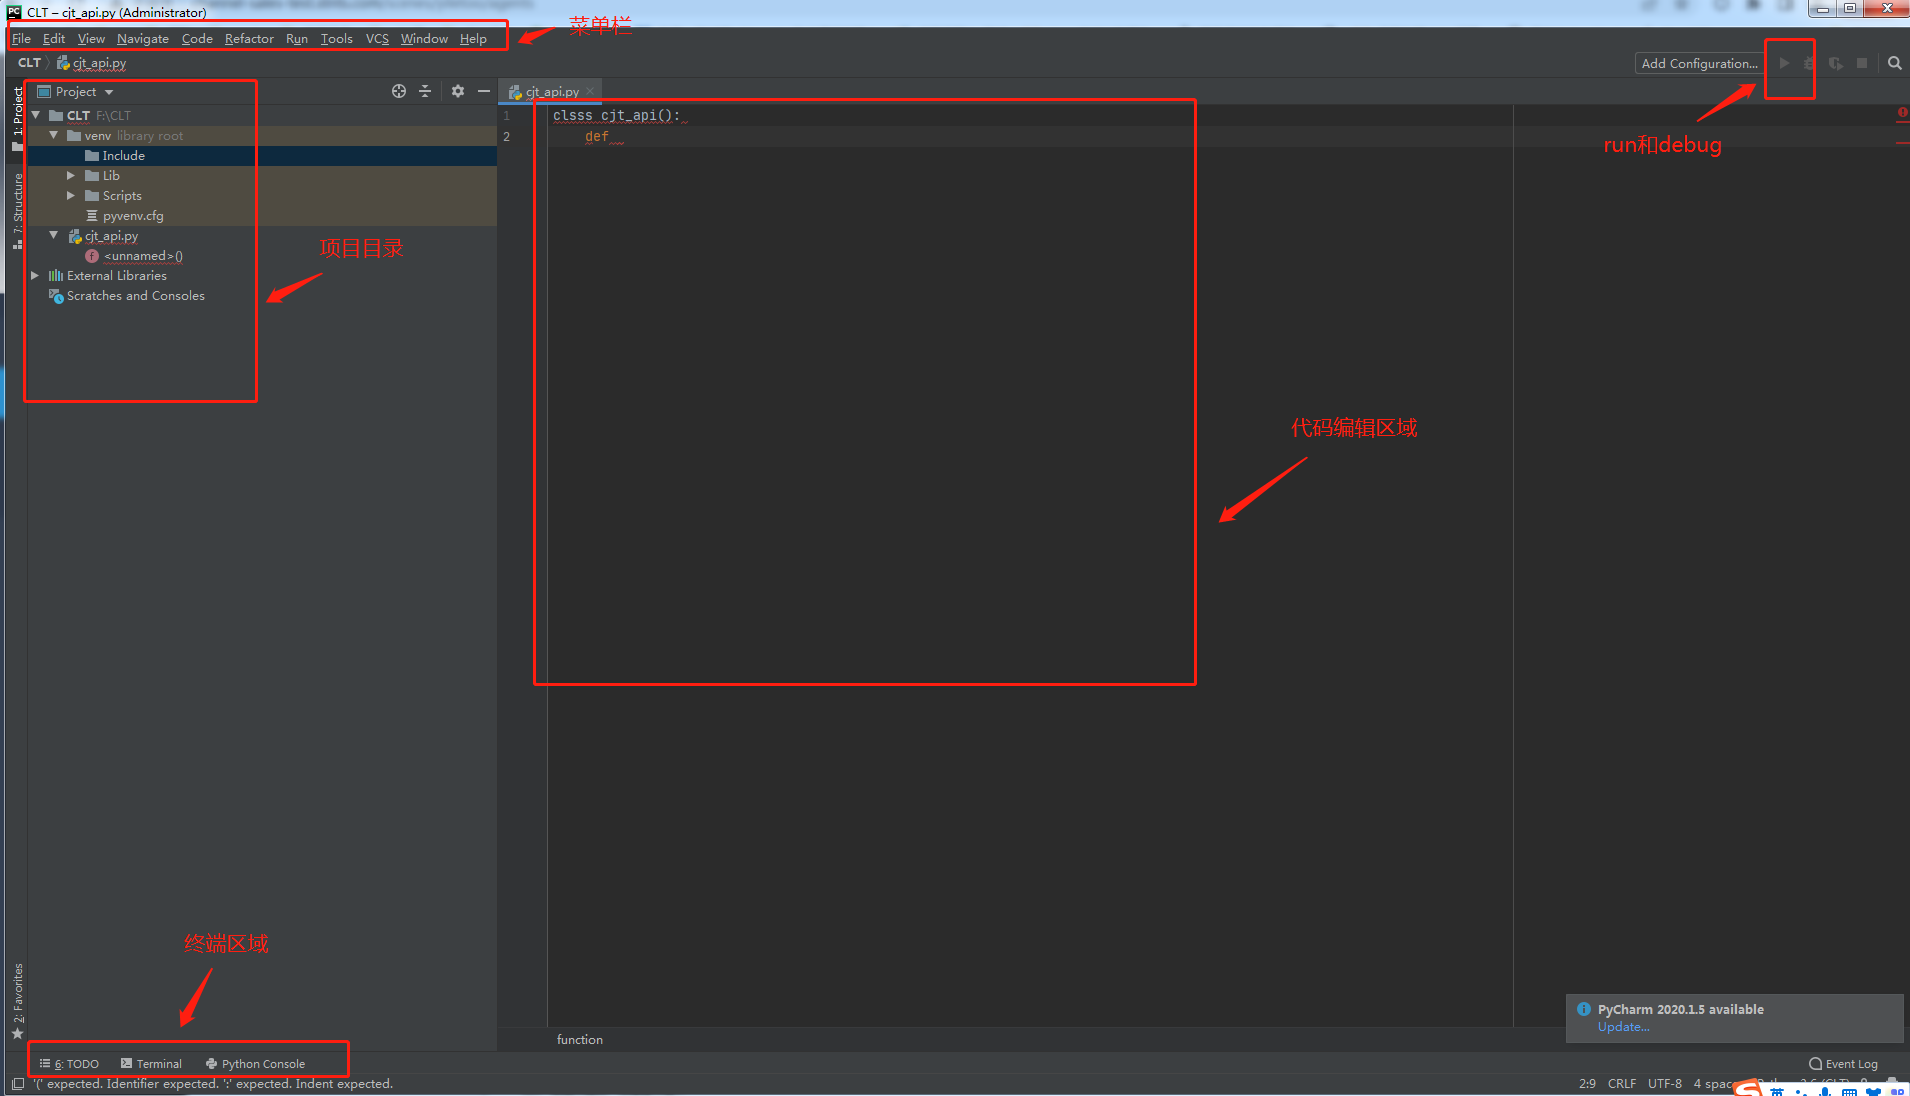Click the 2:9 cursor position indicator

click(1587, 1084)
